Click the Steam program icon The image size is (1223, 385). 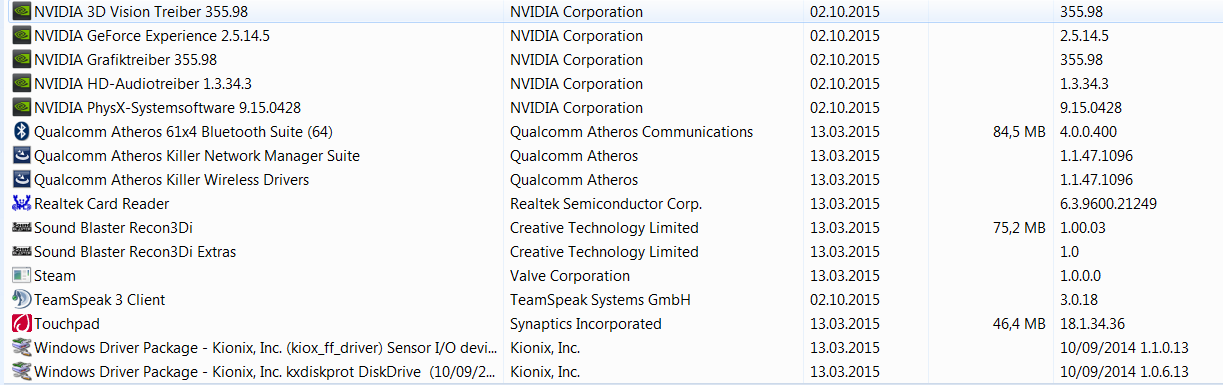click(x=21, y=275)
